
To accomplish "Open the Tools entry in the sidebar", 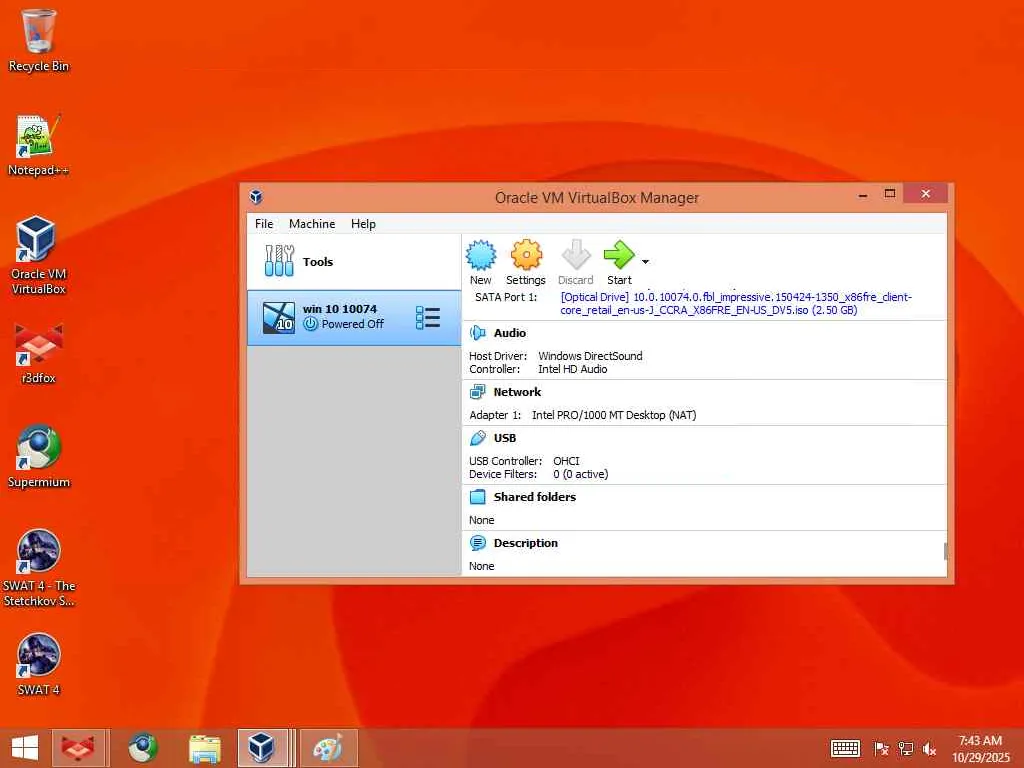I will 354,262.
